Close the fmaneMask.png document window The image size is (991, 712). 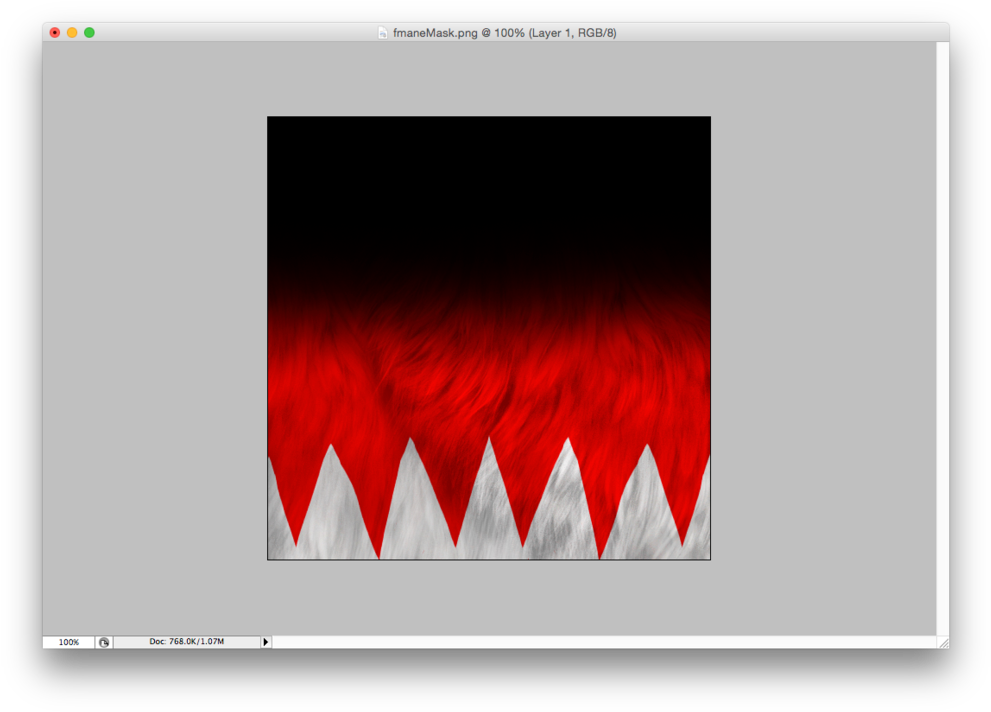55,32
